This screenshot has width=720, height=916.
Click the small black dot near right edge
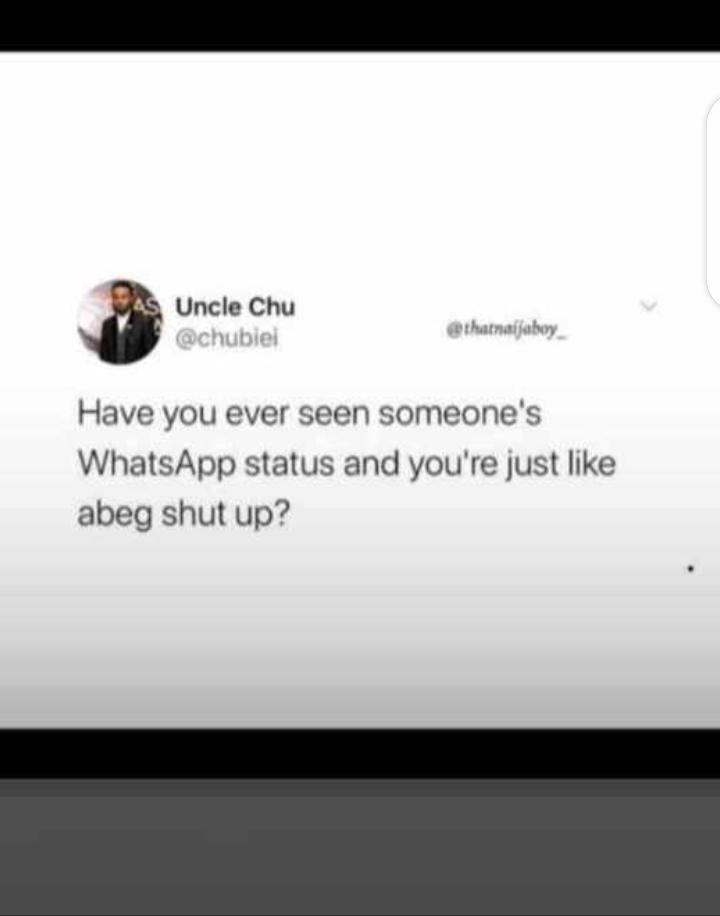coord(691,567)
